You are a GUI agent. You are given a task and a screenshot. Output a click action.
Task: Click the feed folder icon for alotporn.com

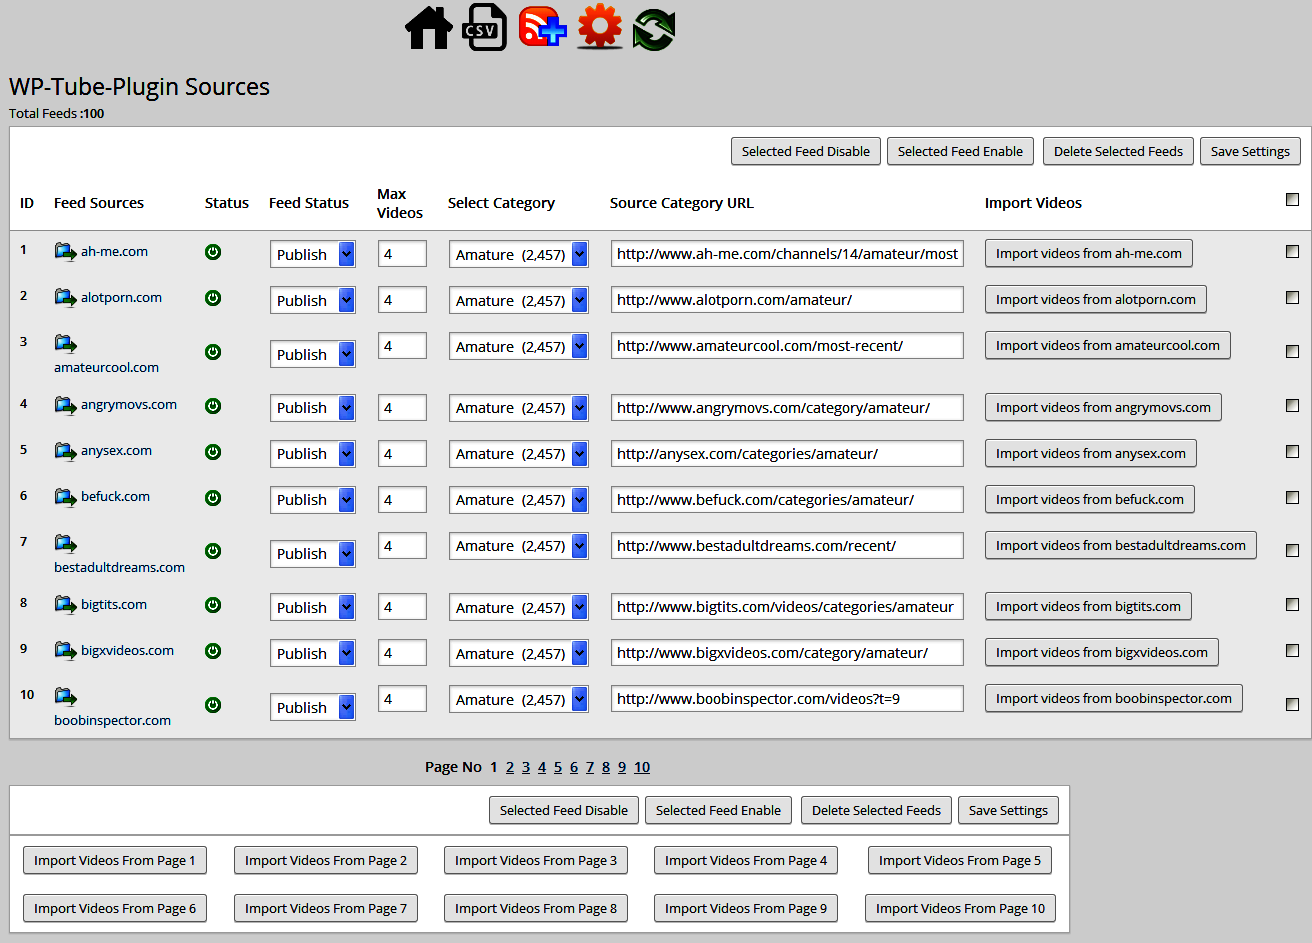66,297
